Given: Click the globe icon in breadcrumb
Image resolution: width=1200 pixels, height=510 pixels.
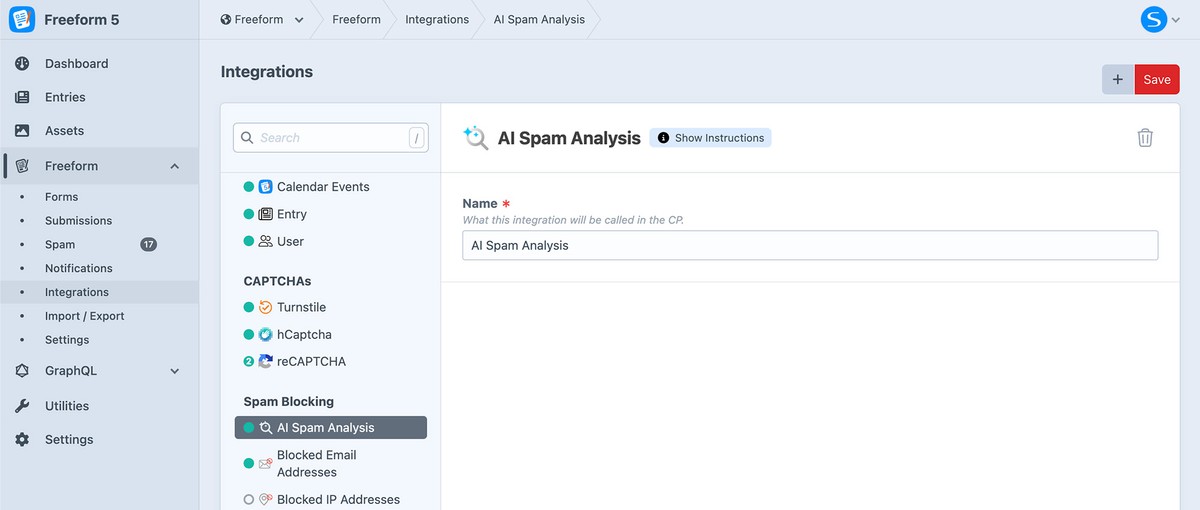Looking at the screenshot, I should click(x=226, y=19).
